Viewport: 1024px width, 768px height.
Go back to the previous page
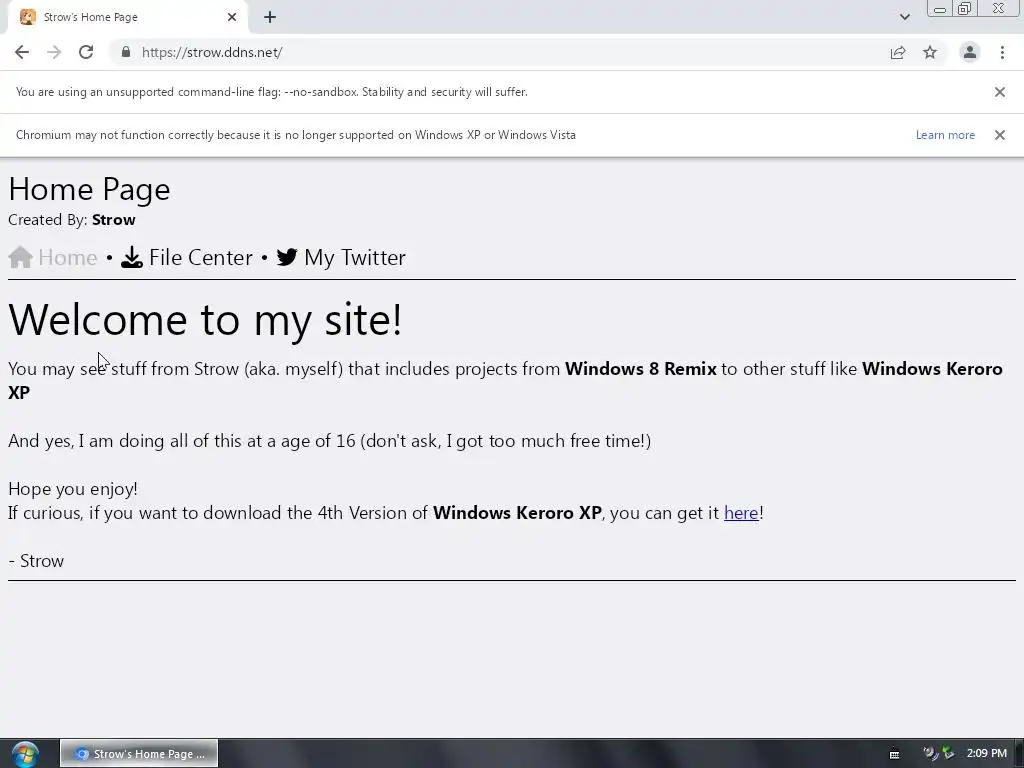[22, 52]
